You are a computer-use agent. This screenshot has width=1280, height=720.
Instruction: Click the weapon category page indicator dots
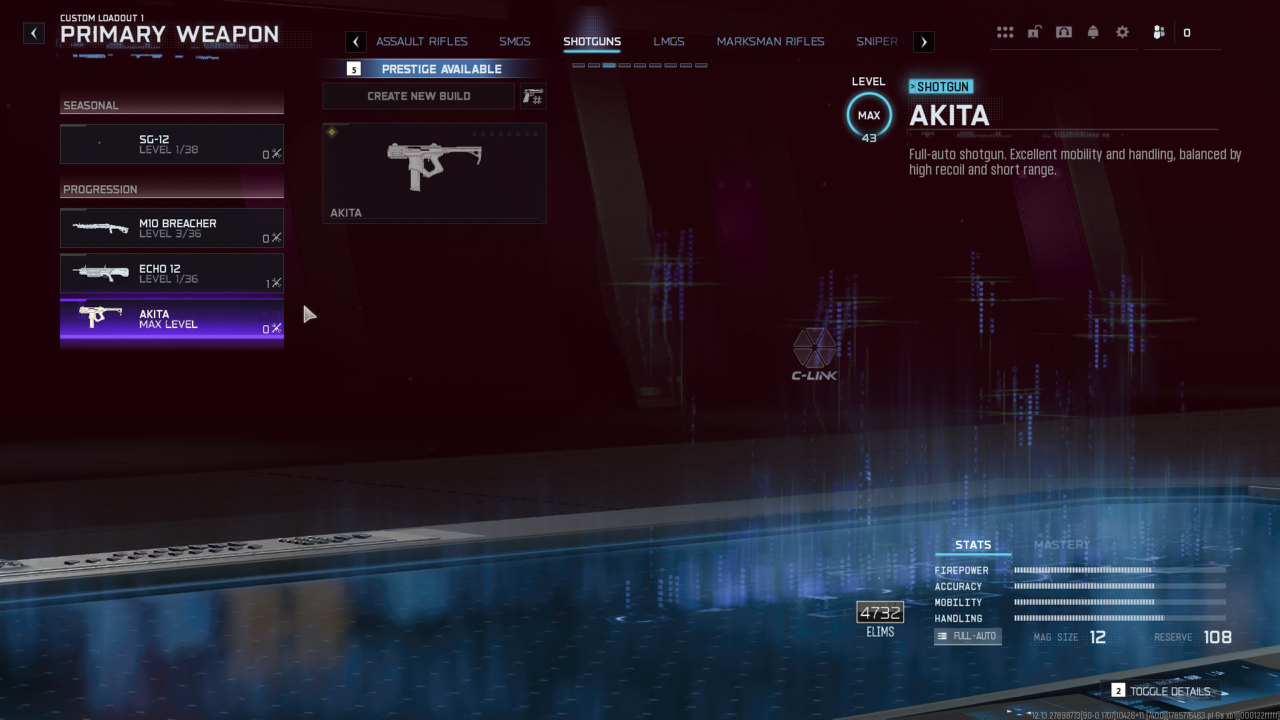[x=640, y=65]
